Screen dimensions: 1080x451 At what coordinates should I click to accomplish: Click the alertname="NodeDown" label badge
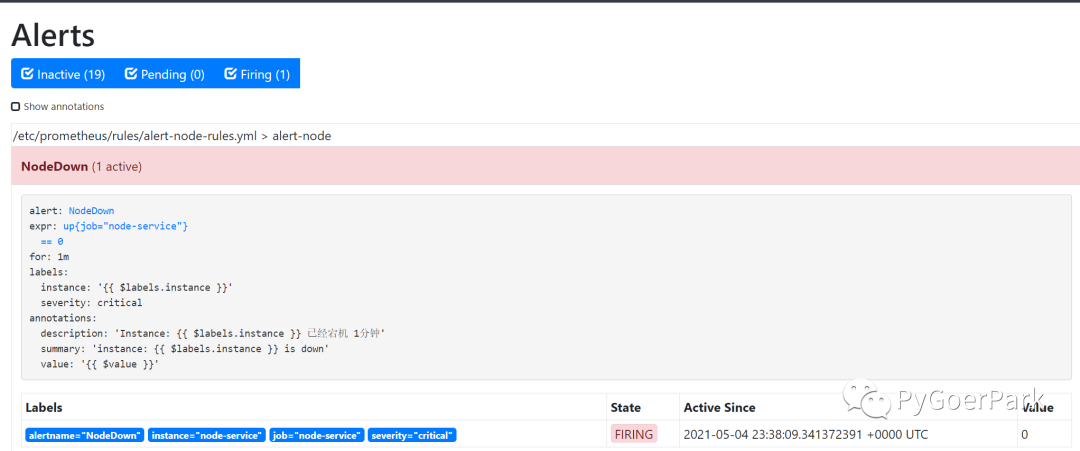pyautogui.click(x=85, y=435)
